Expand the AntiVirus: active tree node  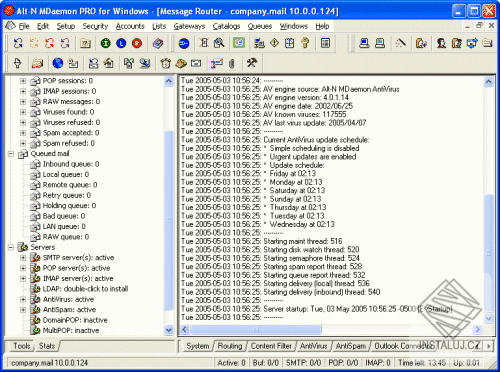[23, 299]
